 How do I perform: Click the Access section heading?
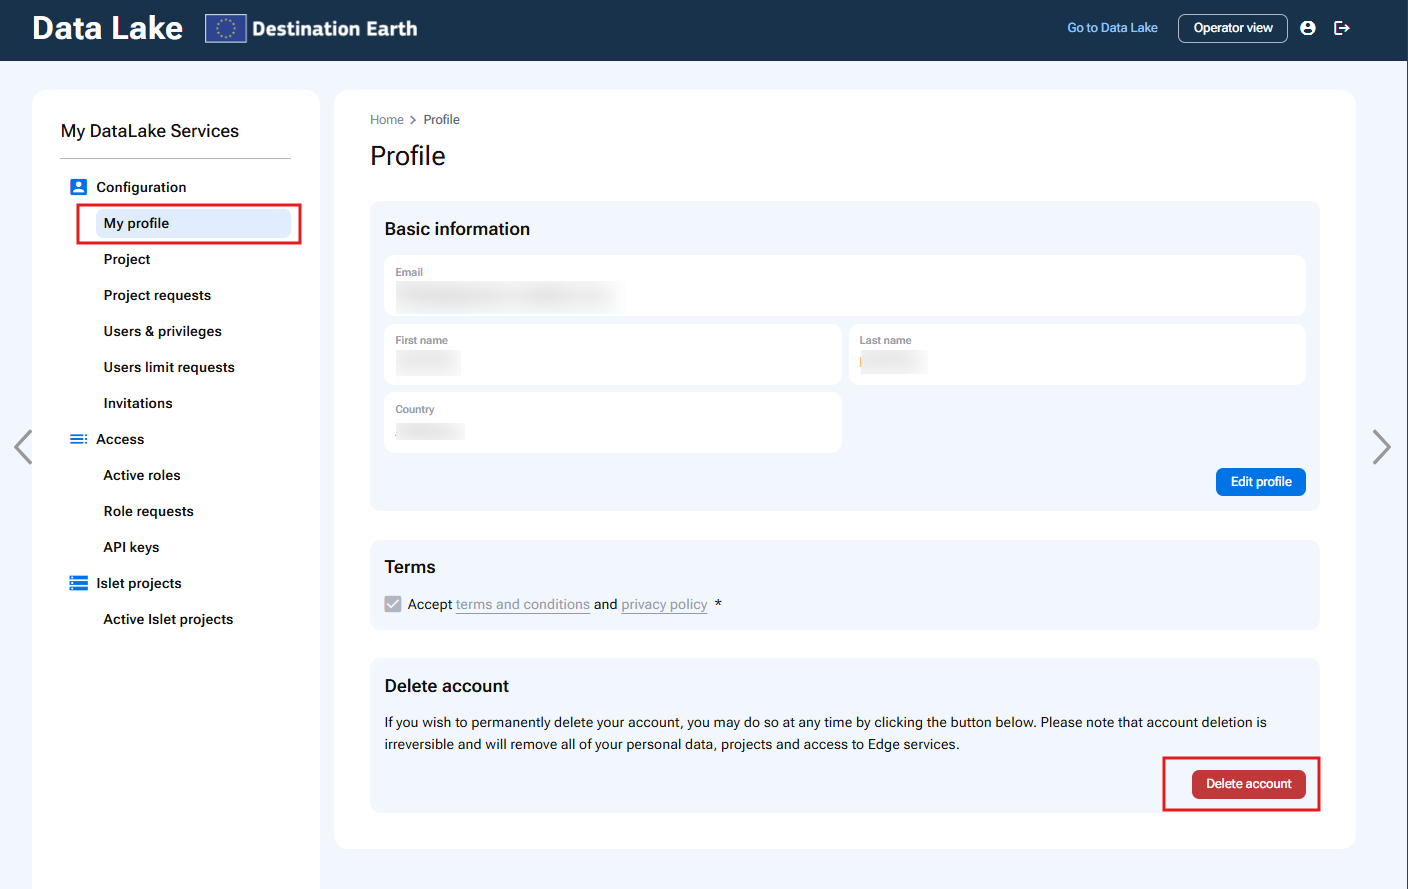pyautogui.click(x=120, y=439)
